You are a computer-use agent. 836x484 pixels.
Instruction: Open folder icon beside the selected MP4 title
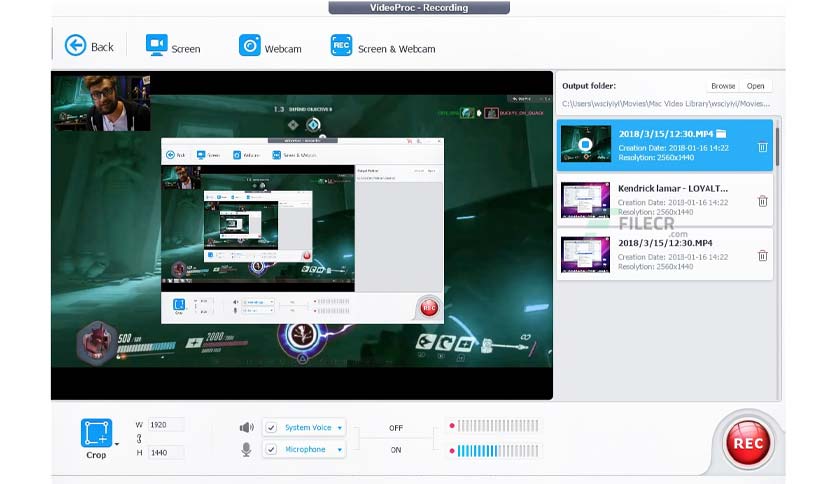pos(722,133)
